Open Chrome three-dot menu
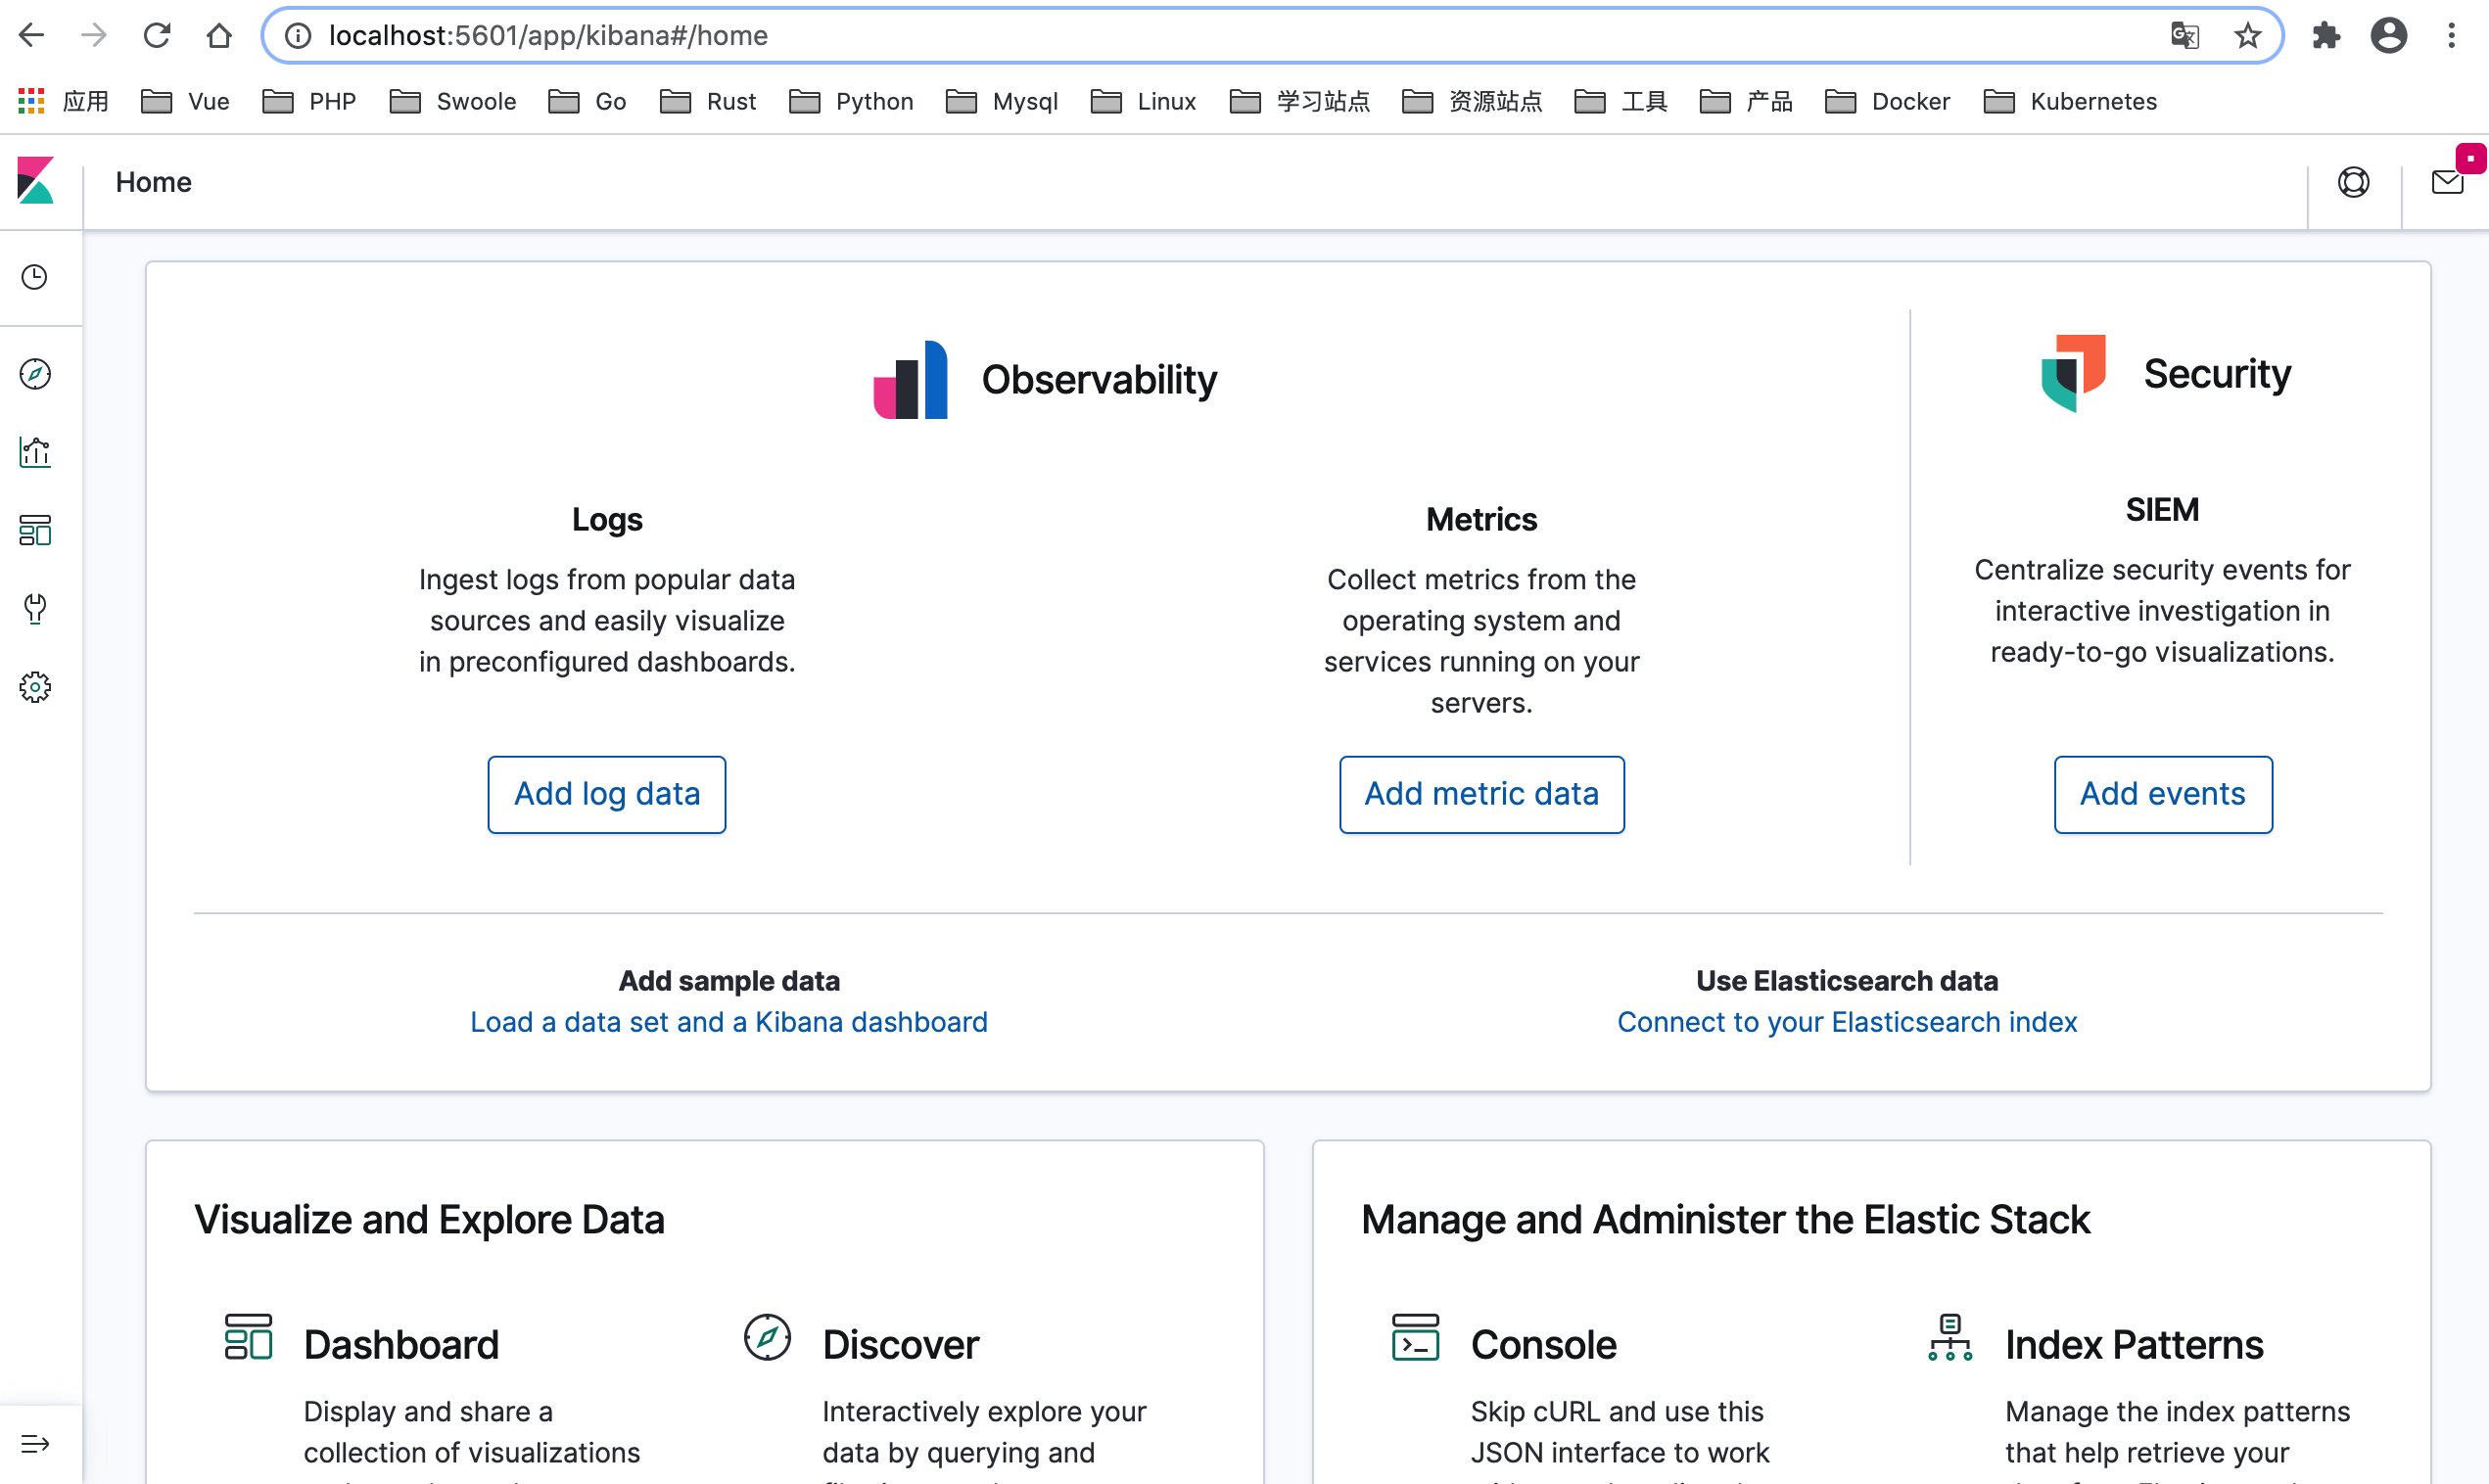 (x=2451, y=36)
